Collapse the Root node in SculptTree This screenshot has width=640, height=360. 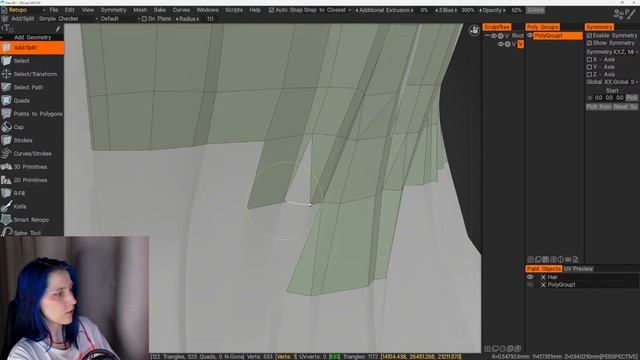pos(487,36)
